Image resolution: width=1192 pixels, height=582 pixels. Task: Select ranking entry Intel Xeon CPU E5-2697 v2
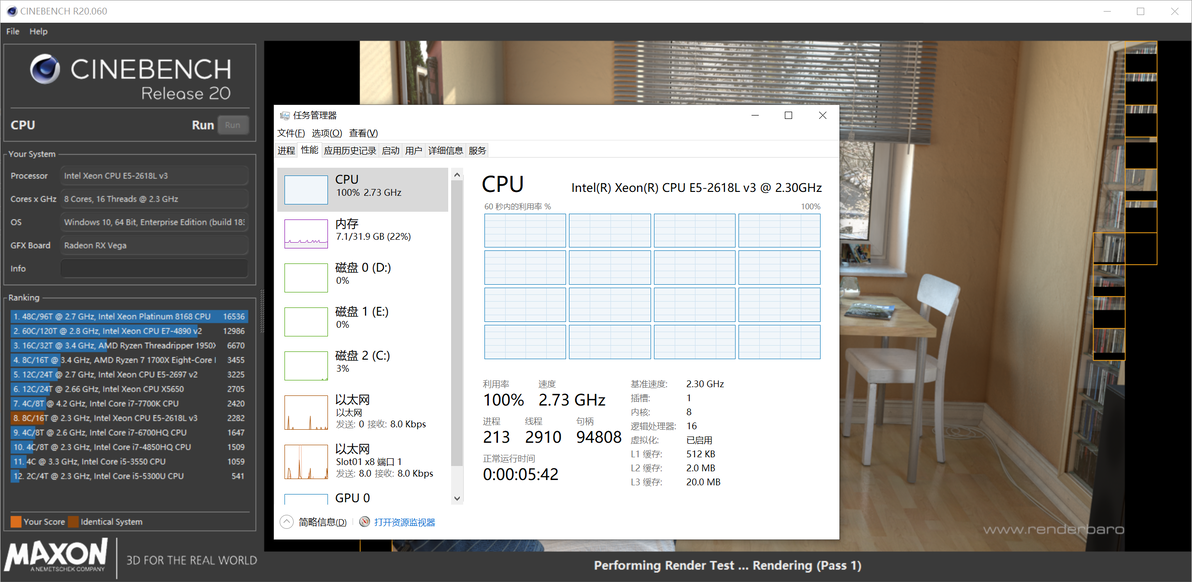click(129, 374)
